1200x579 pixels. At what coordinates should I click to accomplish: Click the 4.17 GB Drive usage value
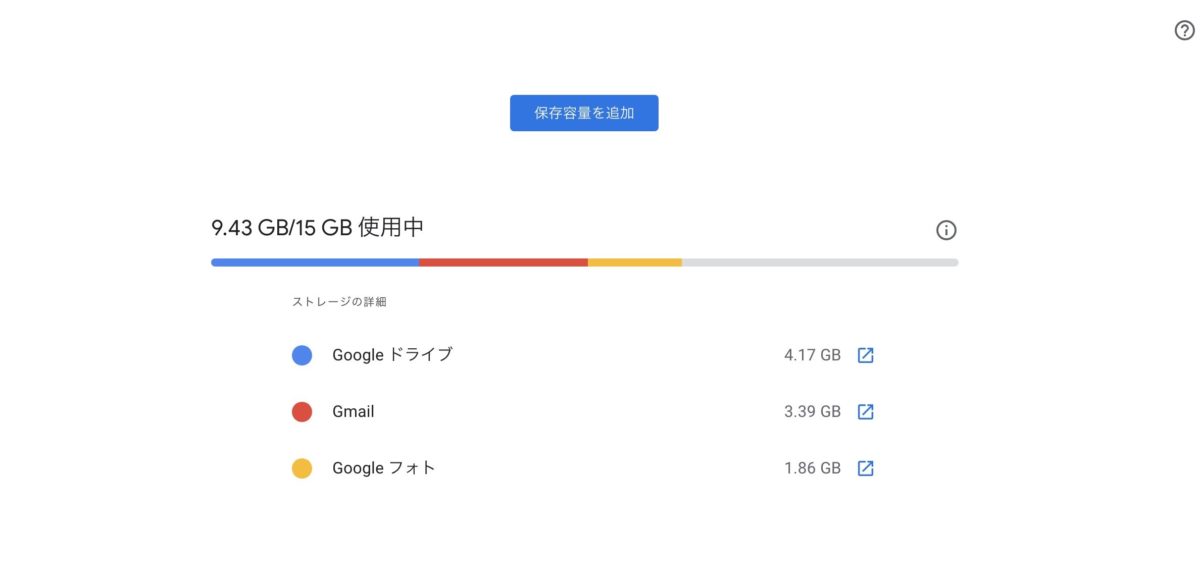[x=812, y=355]
